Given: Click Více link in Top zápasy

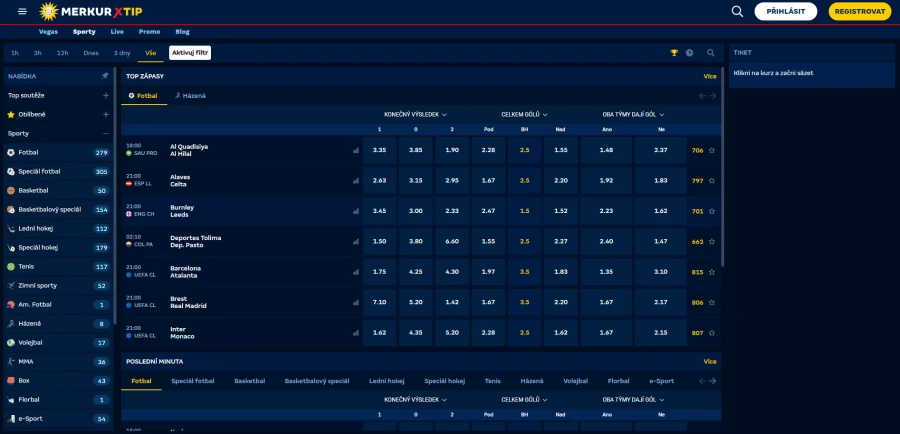Looking at the screenshot, I should pos(710,76).
